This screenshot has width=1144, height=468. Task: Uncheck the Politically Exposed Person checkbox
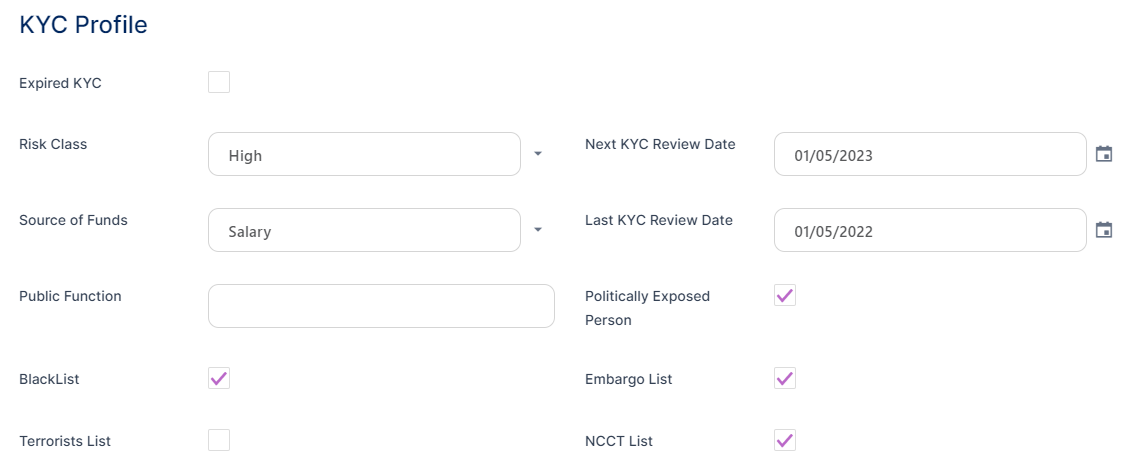785,295
